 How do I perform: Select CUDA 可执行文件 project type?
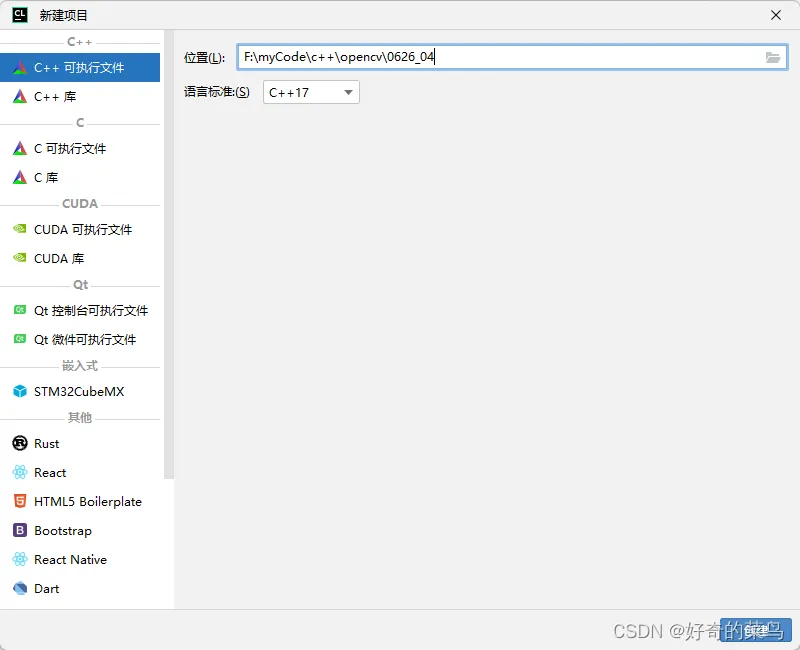[x=80, y=229]
